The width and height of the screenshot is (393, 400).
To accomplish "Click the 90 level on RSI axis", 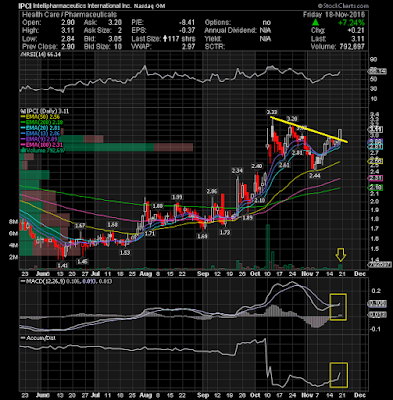I will point(373,60).
